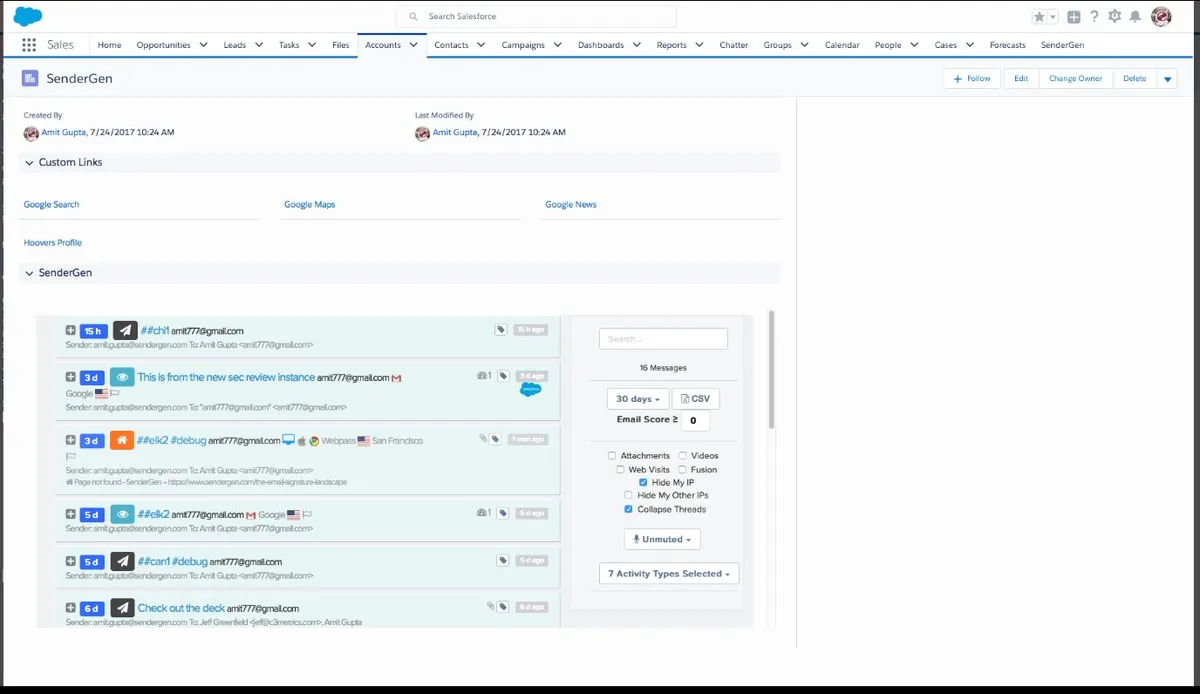Screen dimensions: 1200x694
Task: Click the eye icon for sec review email
Action: click(122, 377)
